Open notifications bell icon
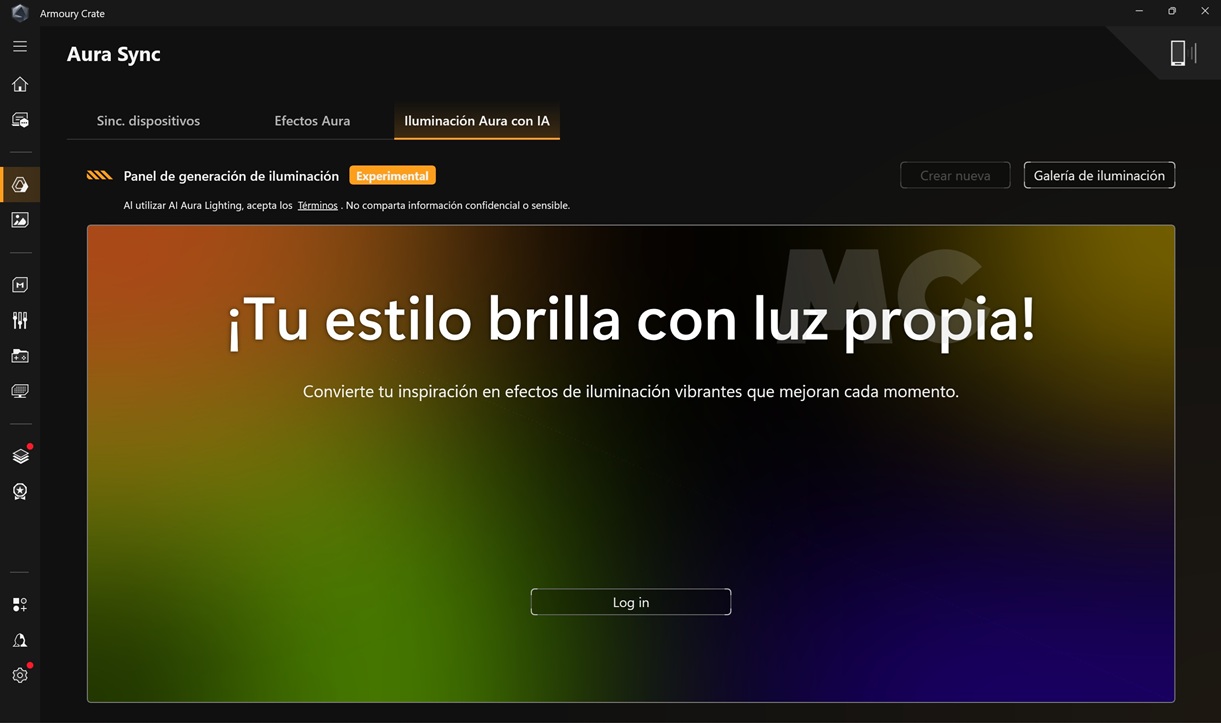This screenshot has width=1221, height=723. 20,640
